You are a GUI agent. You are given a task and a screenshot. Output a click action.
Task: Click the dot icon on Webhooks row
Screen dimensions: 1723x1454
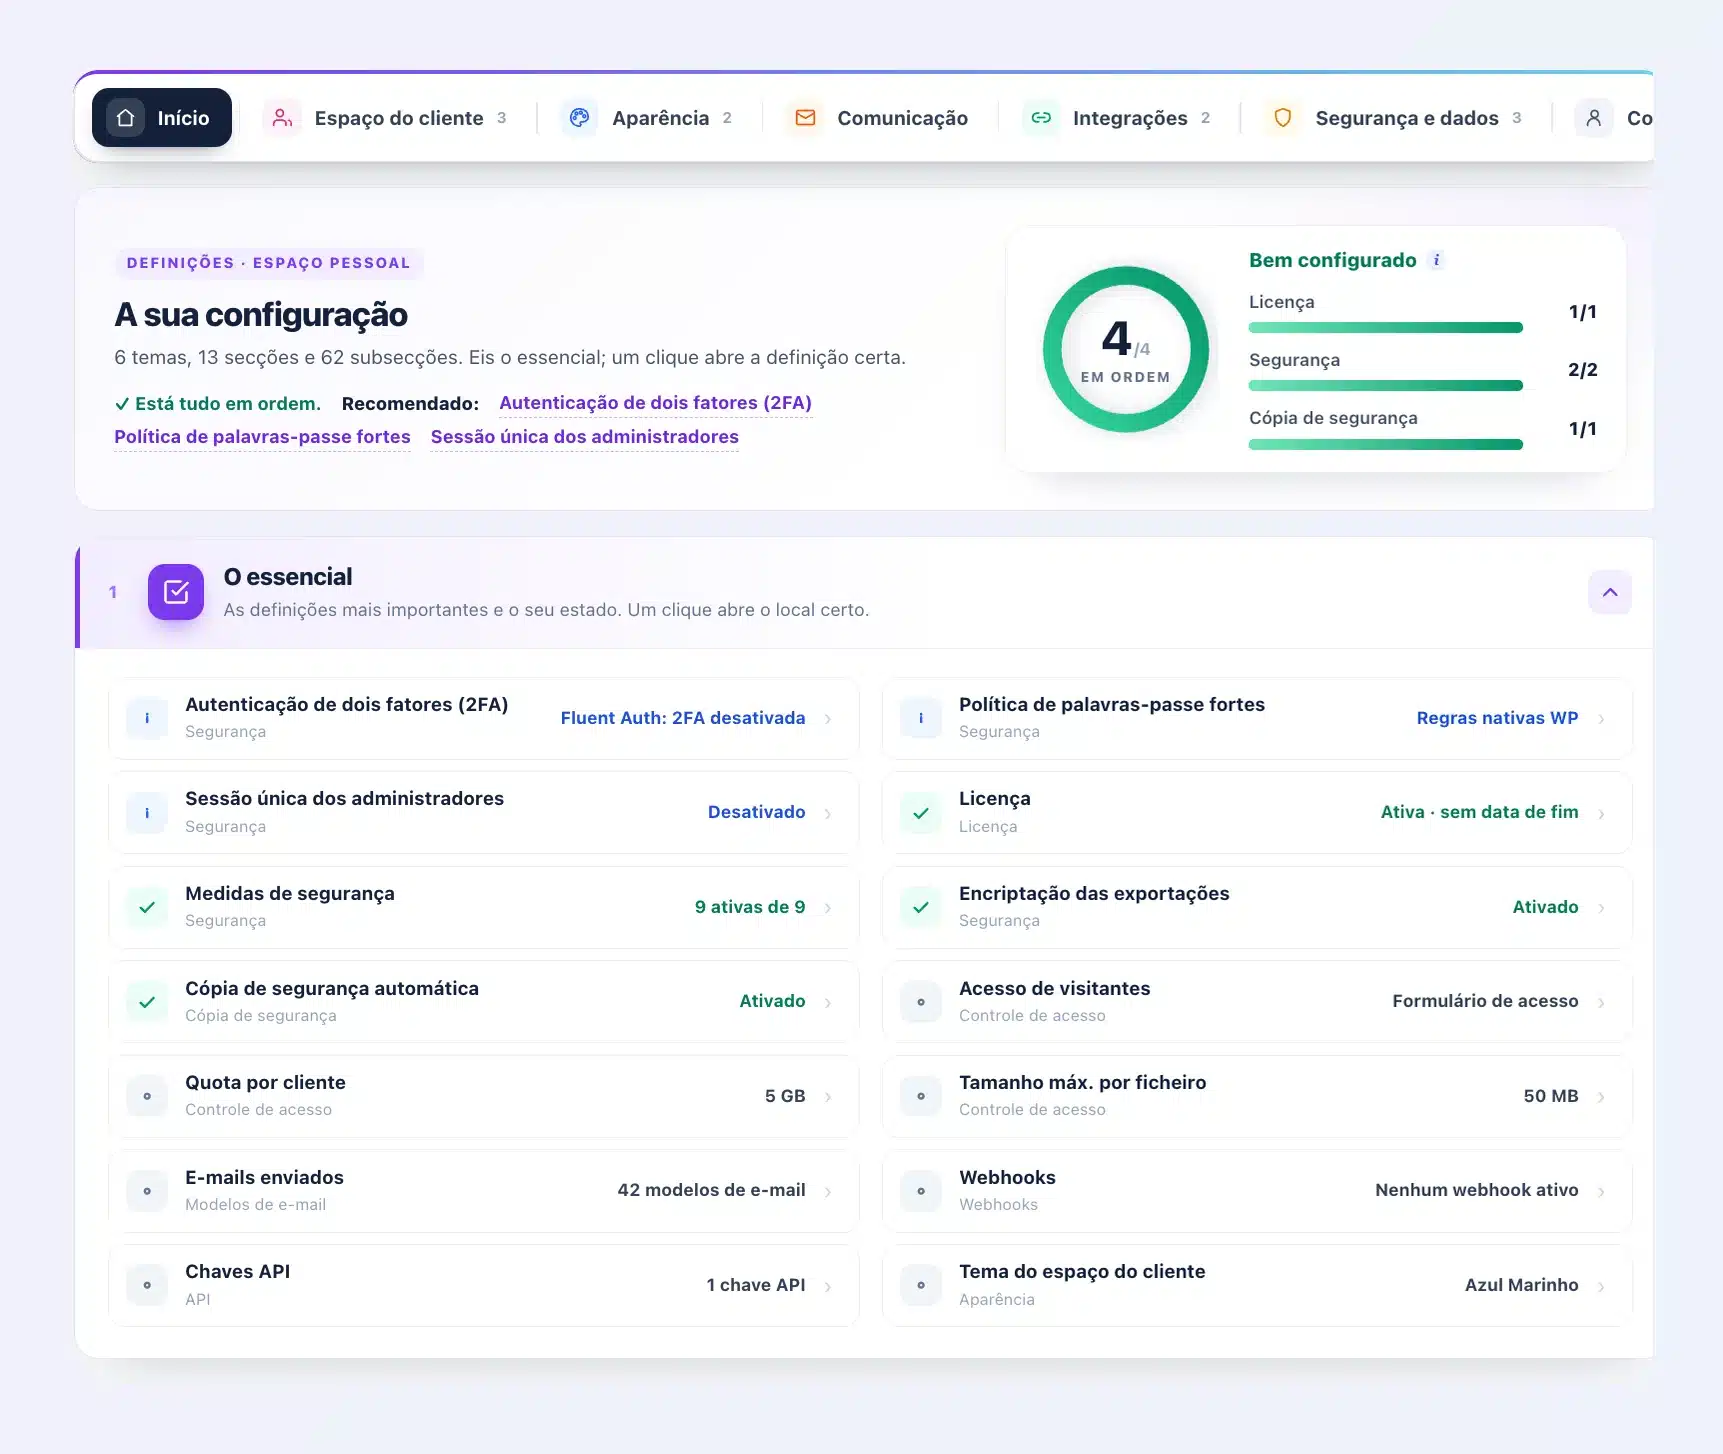921,1191
